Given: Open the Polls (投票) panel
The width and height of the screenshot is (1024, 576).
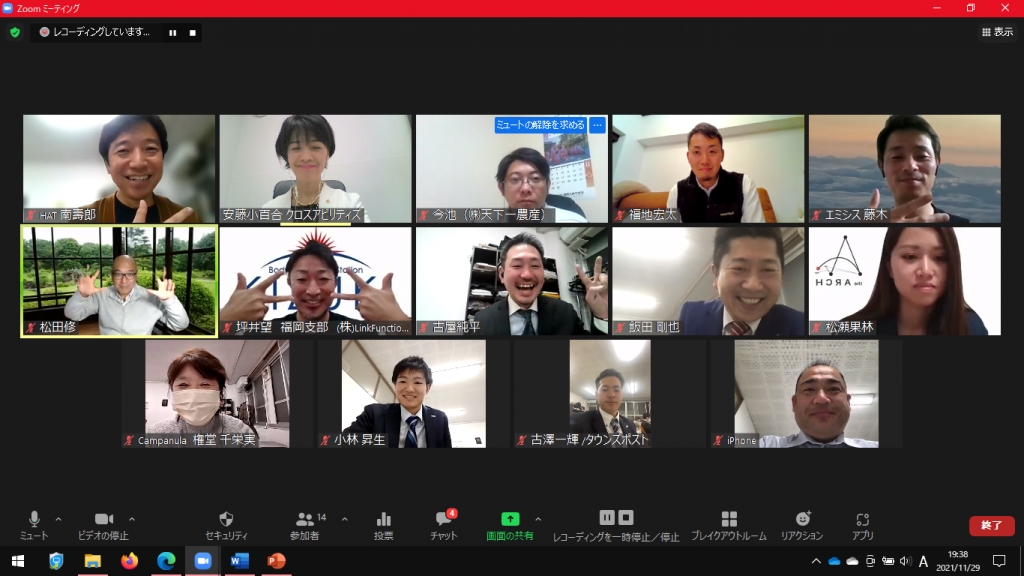Looking at the screenshot, I should tap(383, 524).
